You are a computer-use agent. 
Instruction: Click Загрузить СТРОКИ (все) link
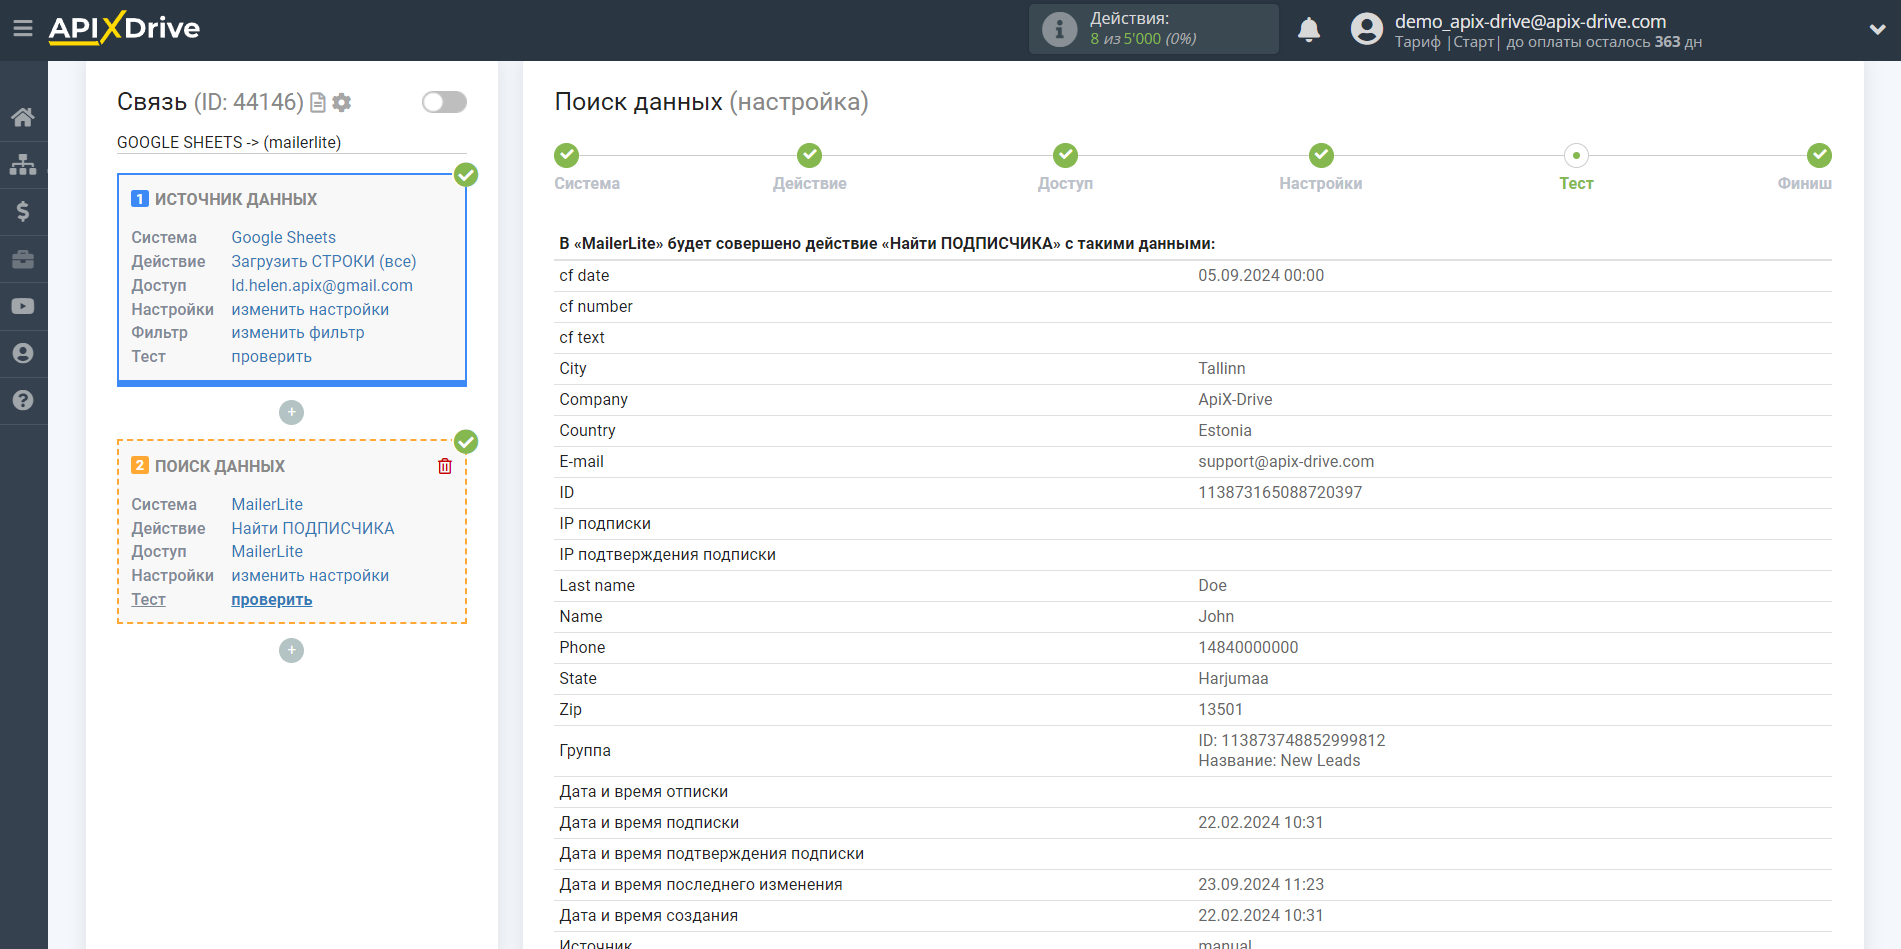pyautogui.click(x=324, y=261)
